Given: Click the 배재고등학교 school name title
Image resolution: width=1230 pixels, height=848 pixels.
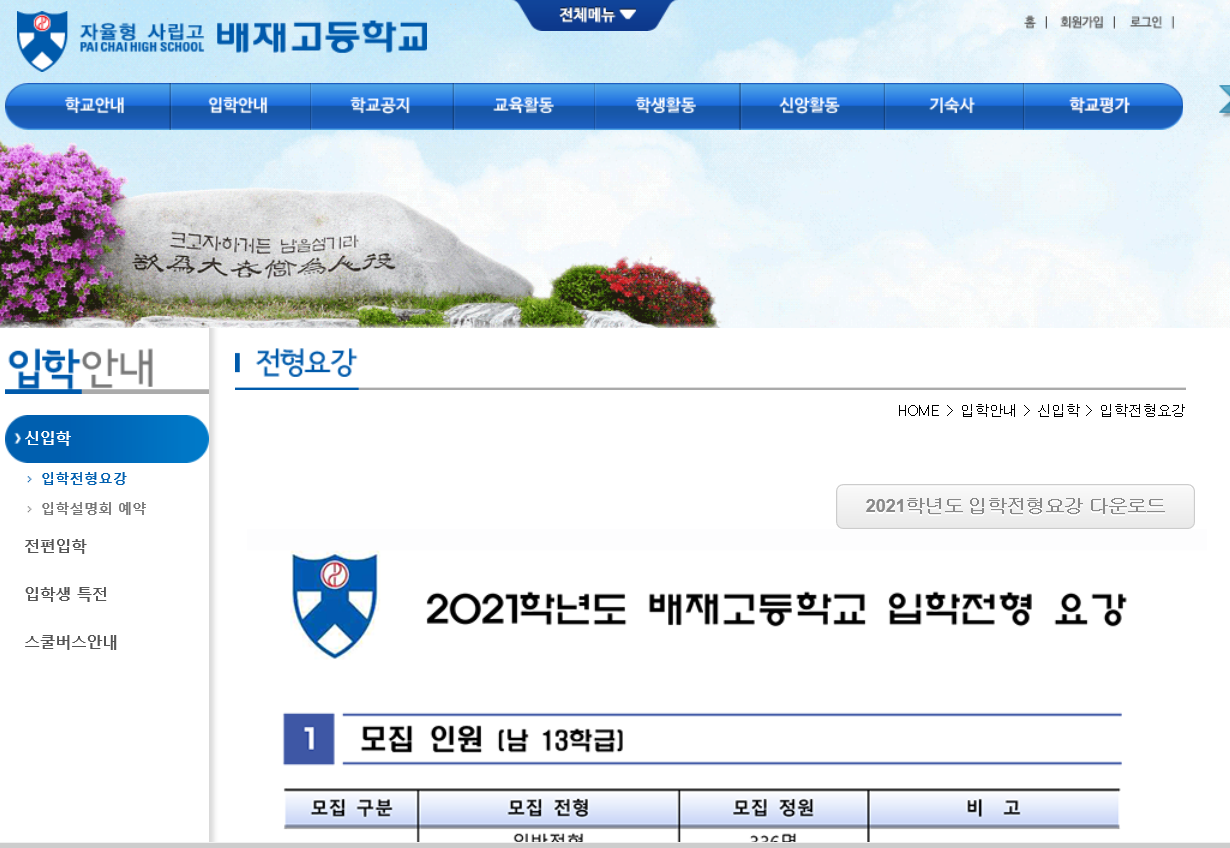Looking at the screenshot, I should 322,38.
